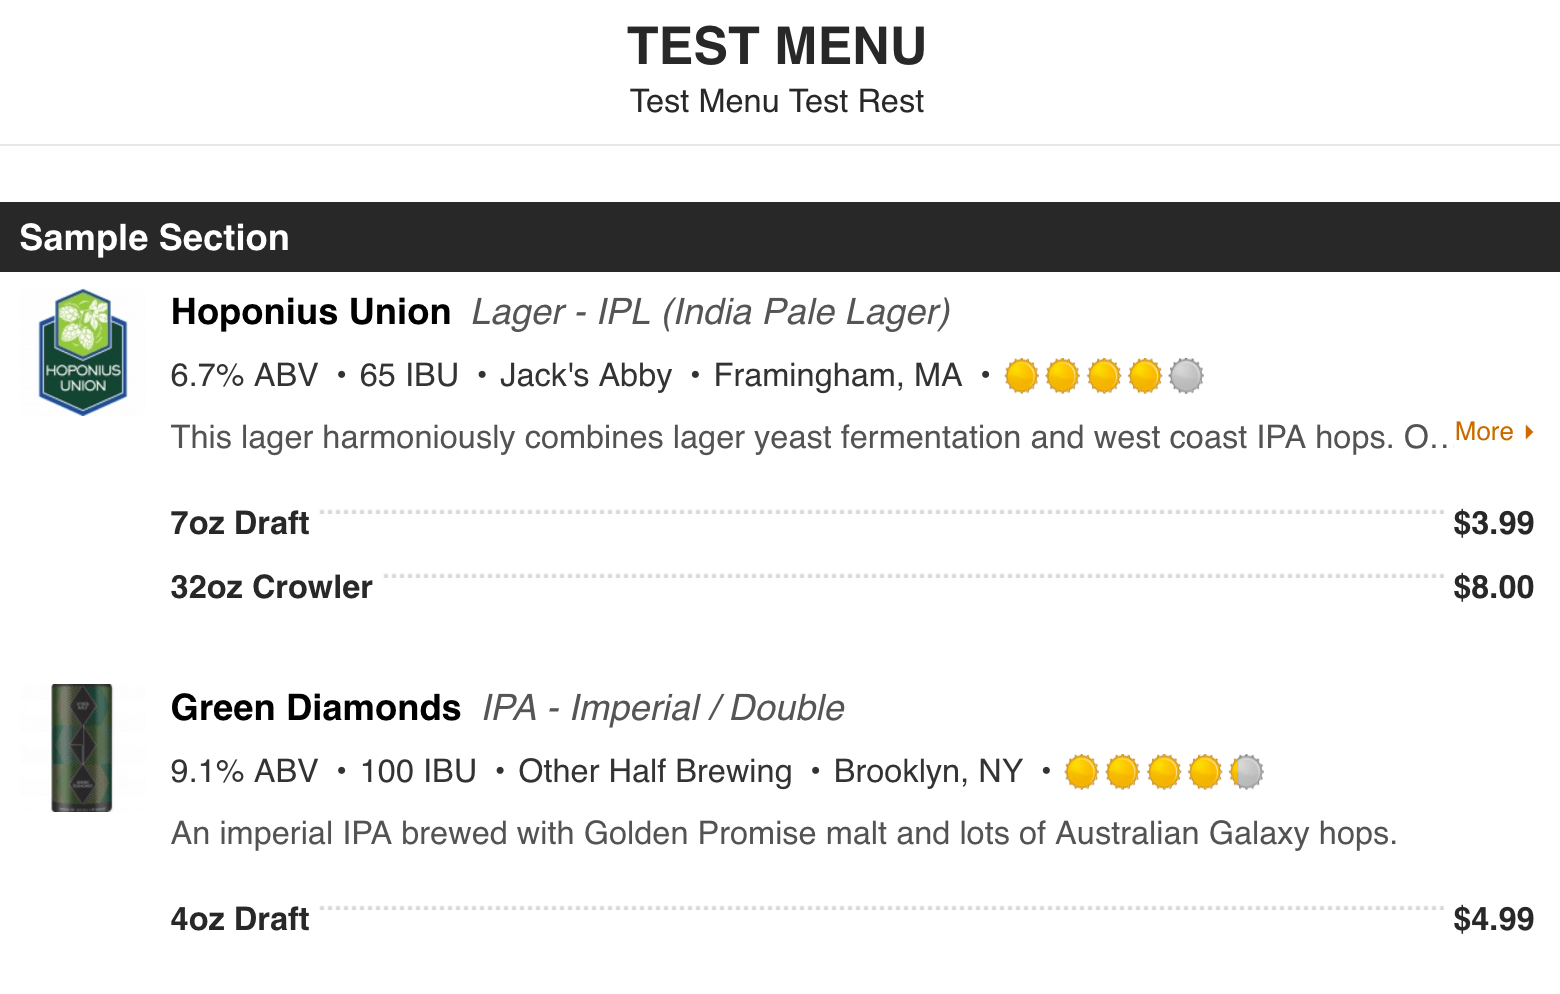Click the Jack's Abby brewery name
Image resolution: width=1560 pixels, height=994 pixels.
[x=586, y=376]
